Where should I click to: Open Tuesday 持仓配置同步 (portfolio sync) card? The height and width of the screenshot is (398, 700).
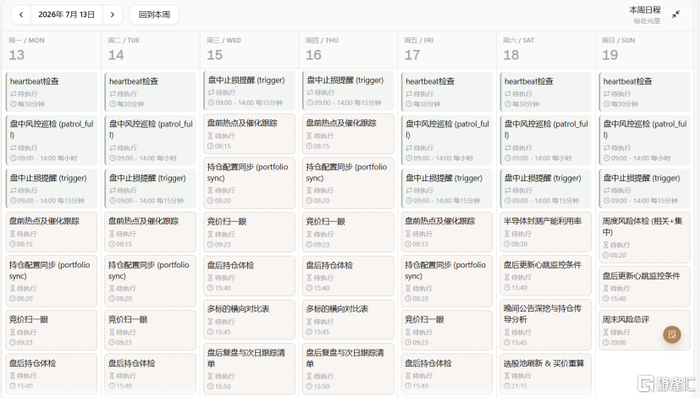pos(150,281)
